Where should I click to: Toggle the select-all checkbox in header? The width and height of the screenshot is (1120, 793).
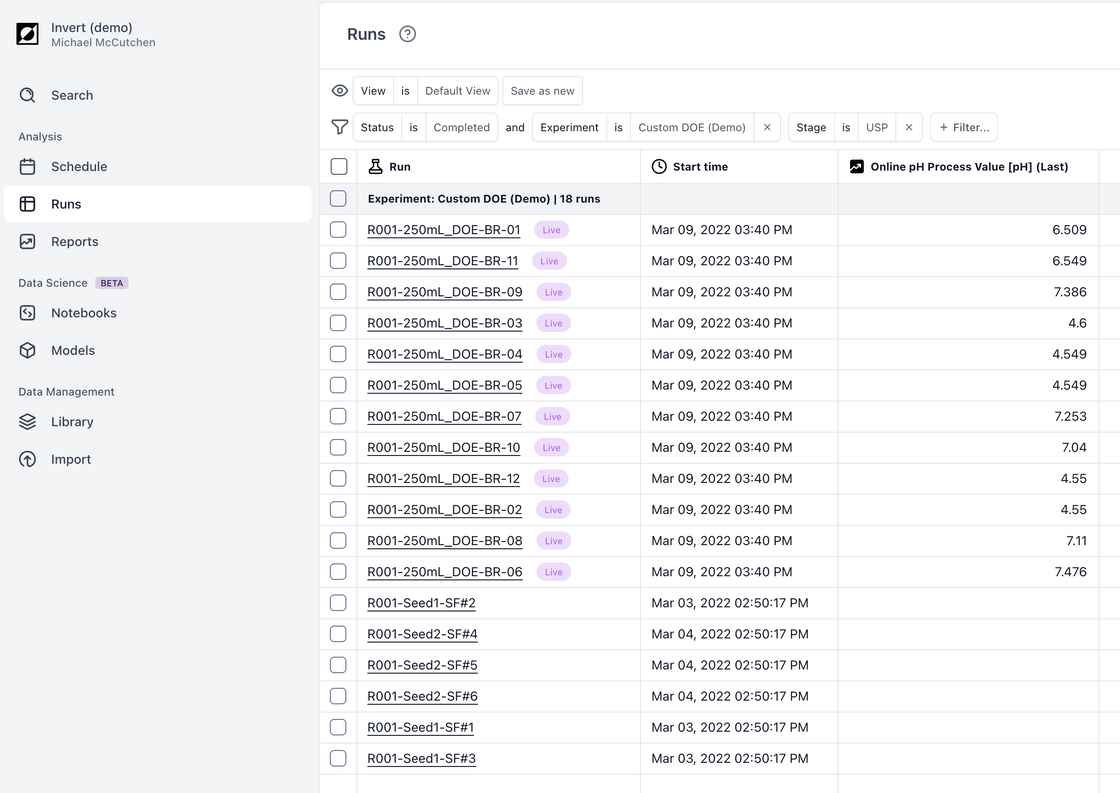point(339,167)
